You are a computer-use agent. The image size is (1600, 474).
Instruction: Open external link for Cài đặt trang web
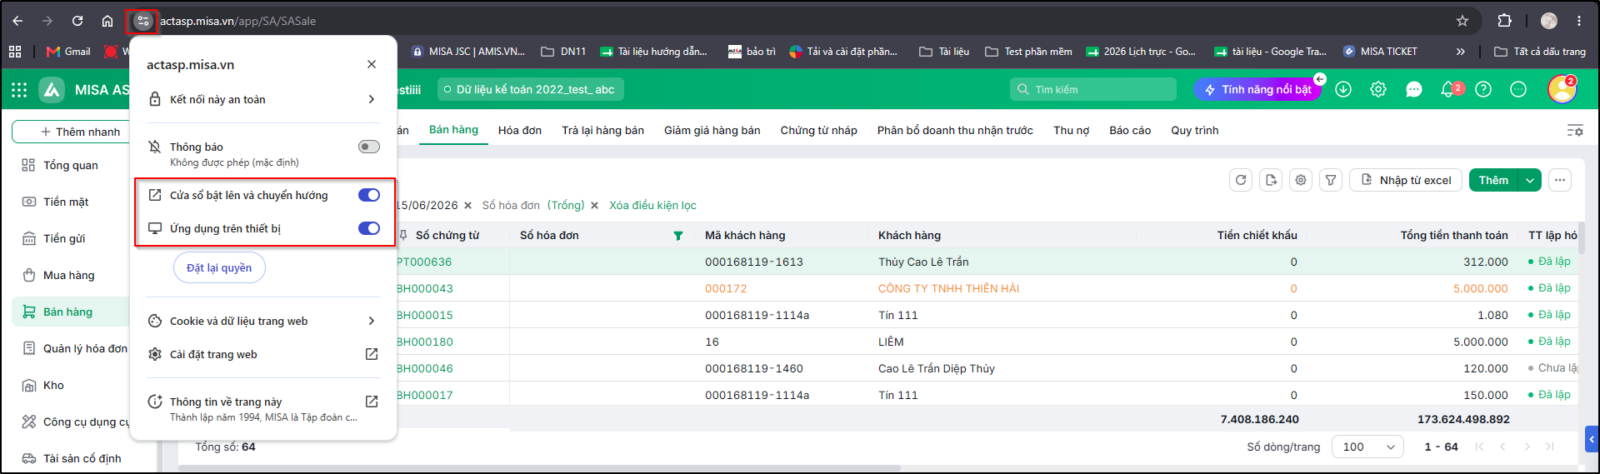pos(371,354)
